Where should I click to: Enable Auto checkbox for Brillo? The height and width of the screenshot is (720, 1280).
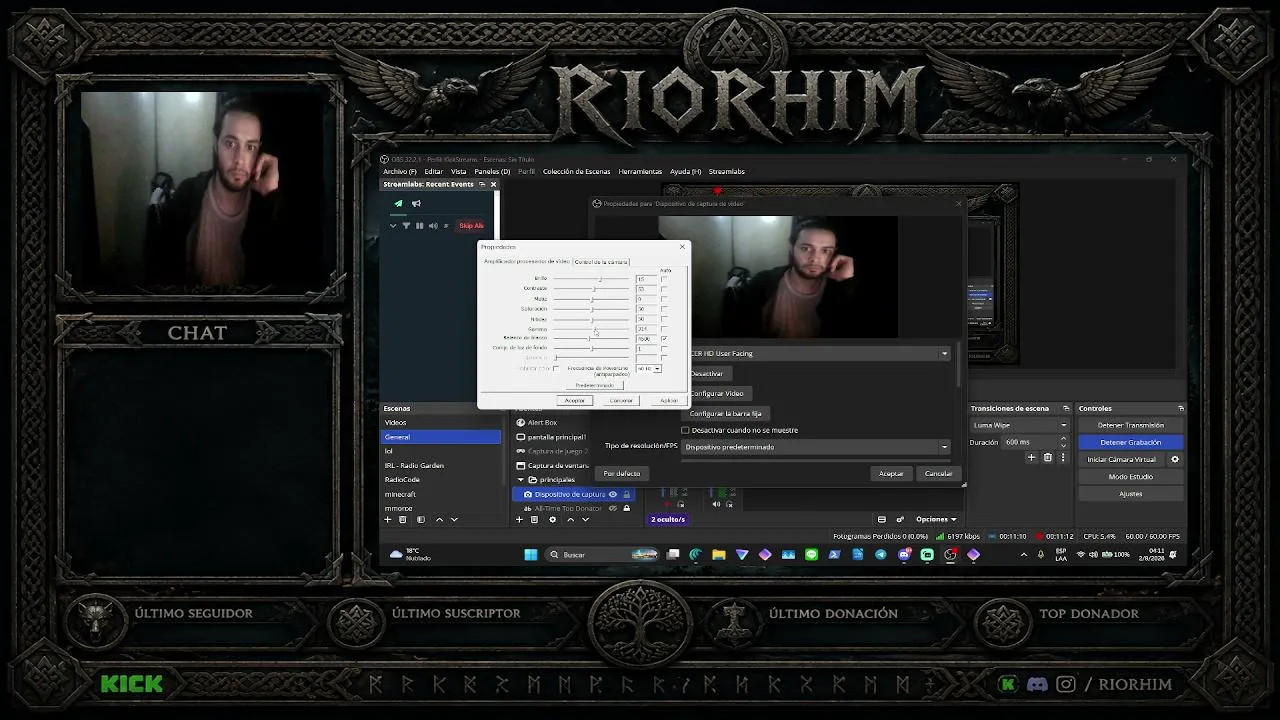click(664, 279)
